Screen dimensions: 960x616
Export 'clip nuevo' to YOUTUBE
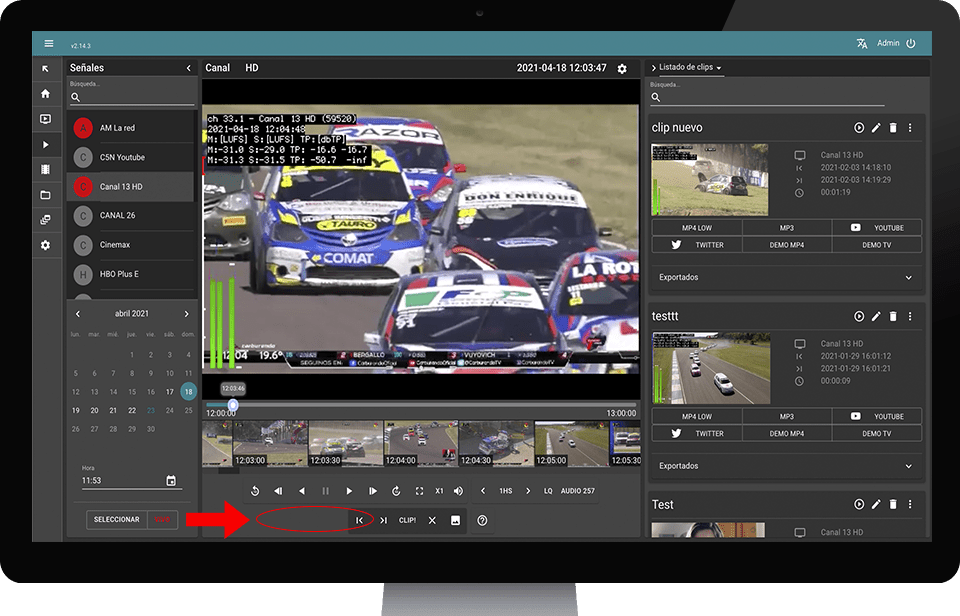[877, 228]
